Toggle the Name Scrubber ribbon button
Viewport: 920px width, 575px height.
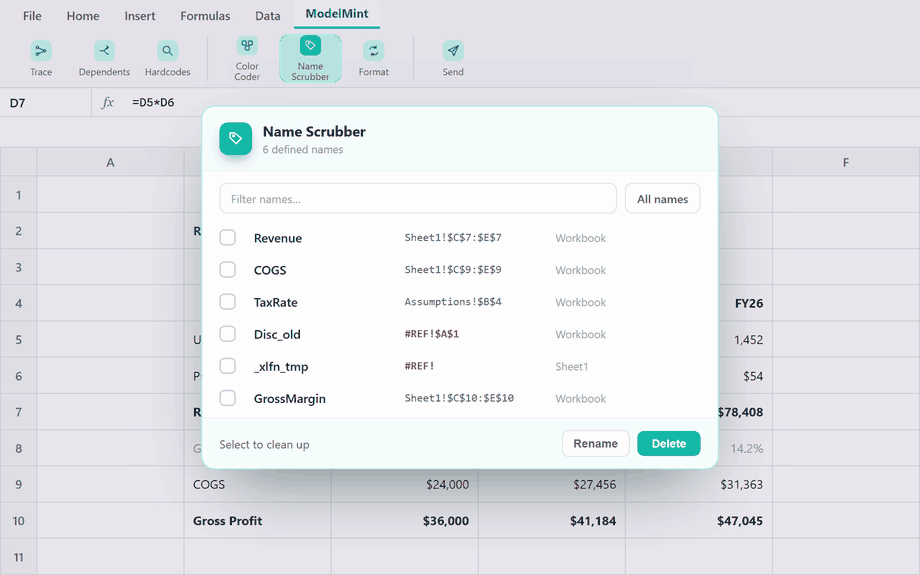310,58
